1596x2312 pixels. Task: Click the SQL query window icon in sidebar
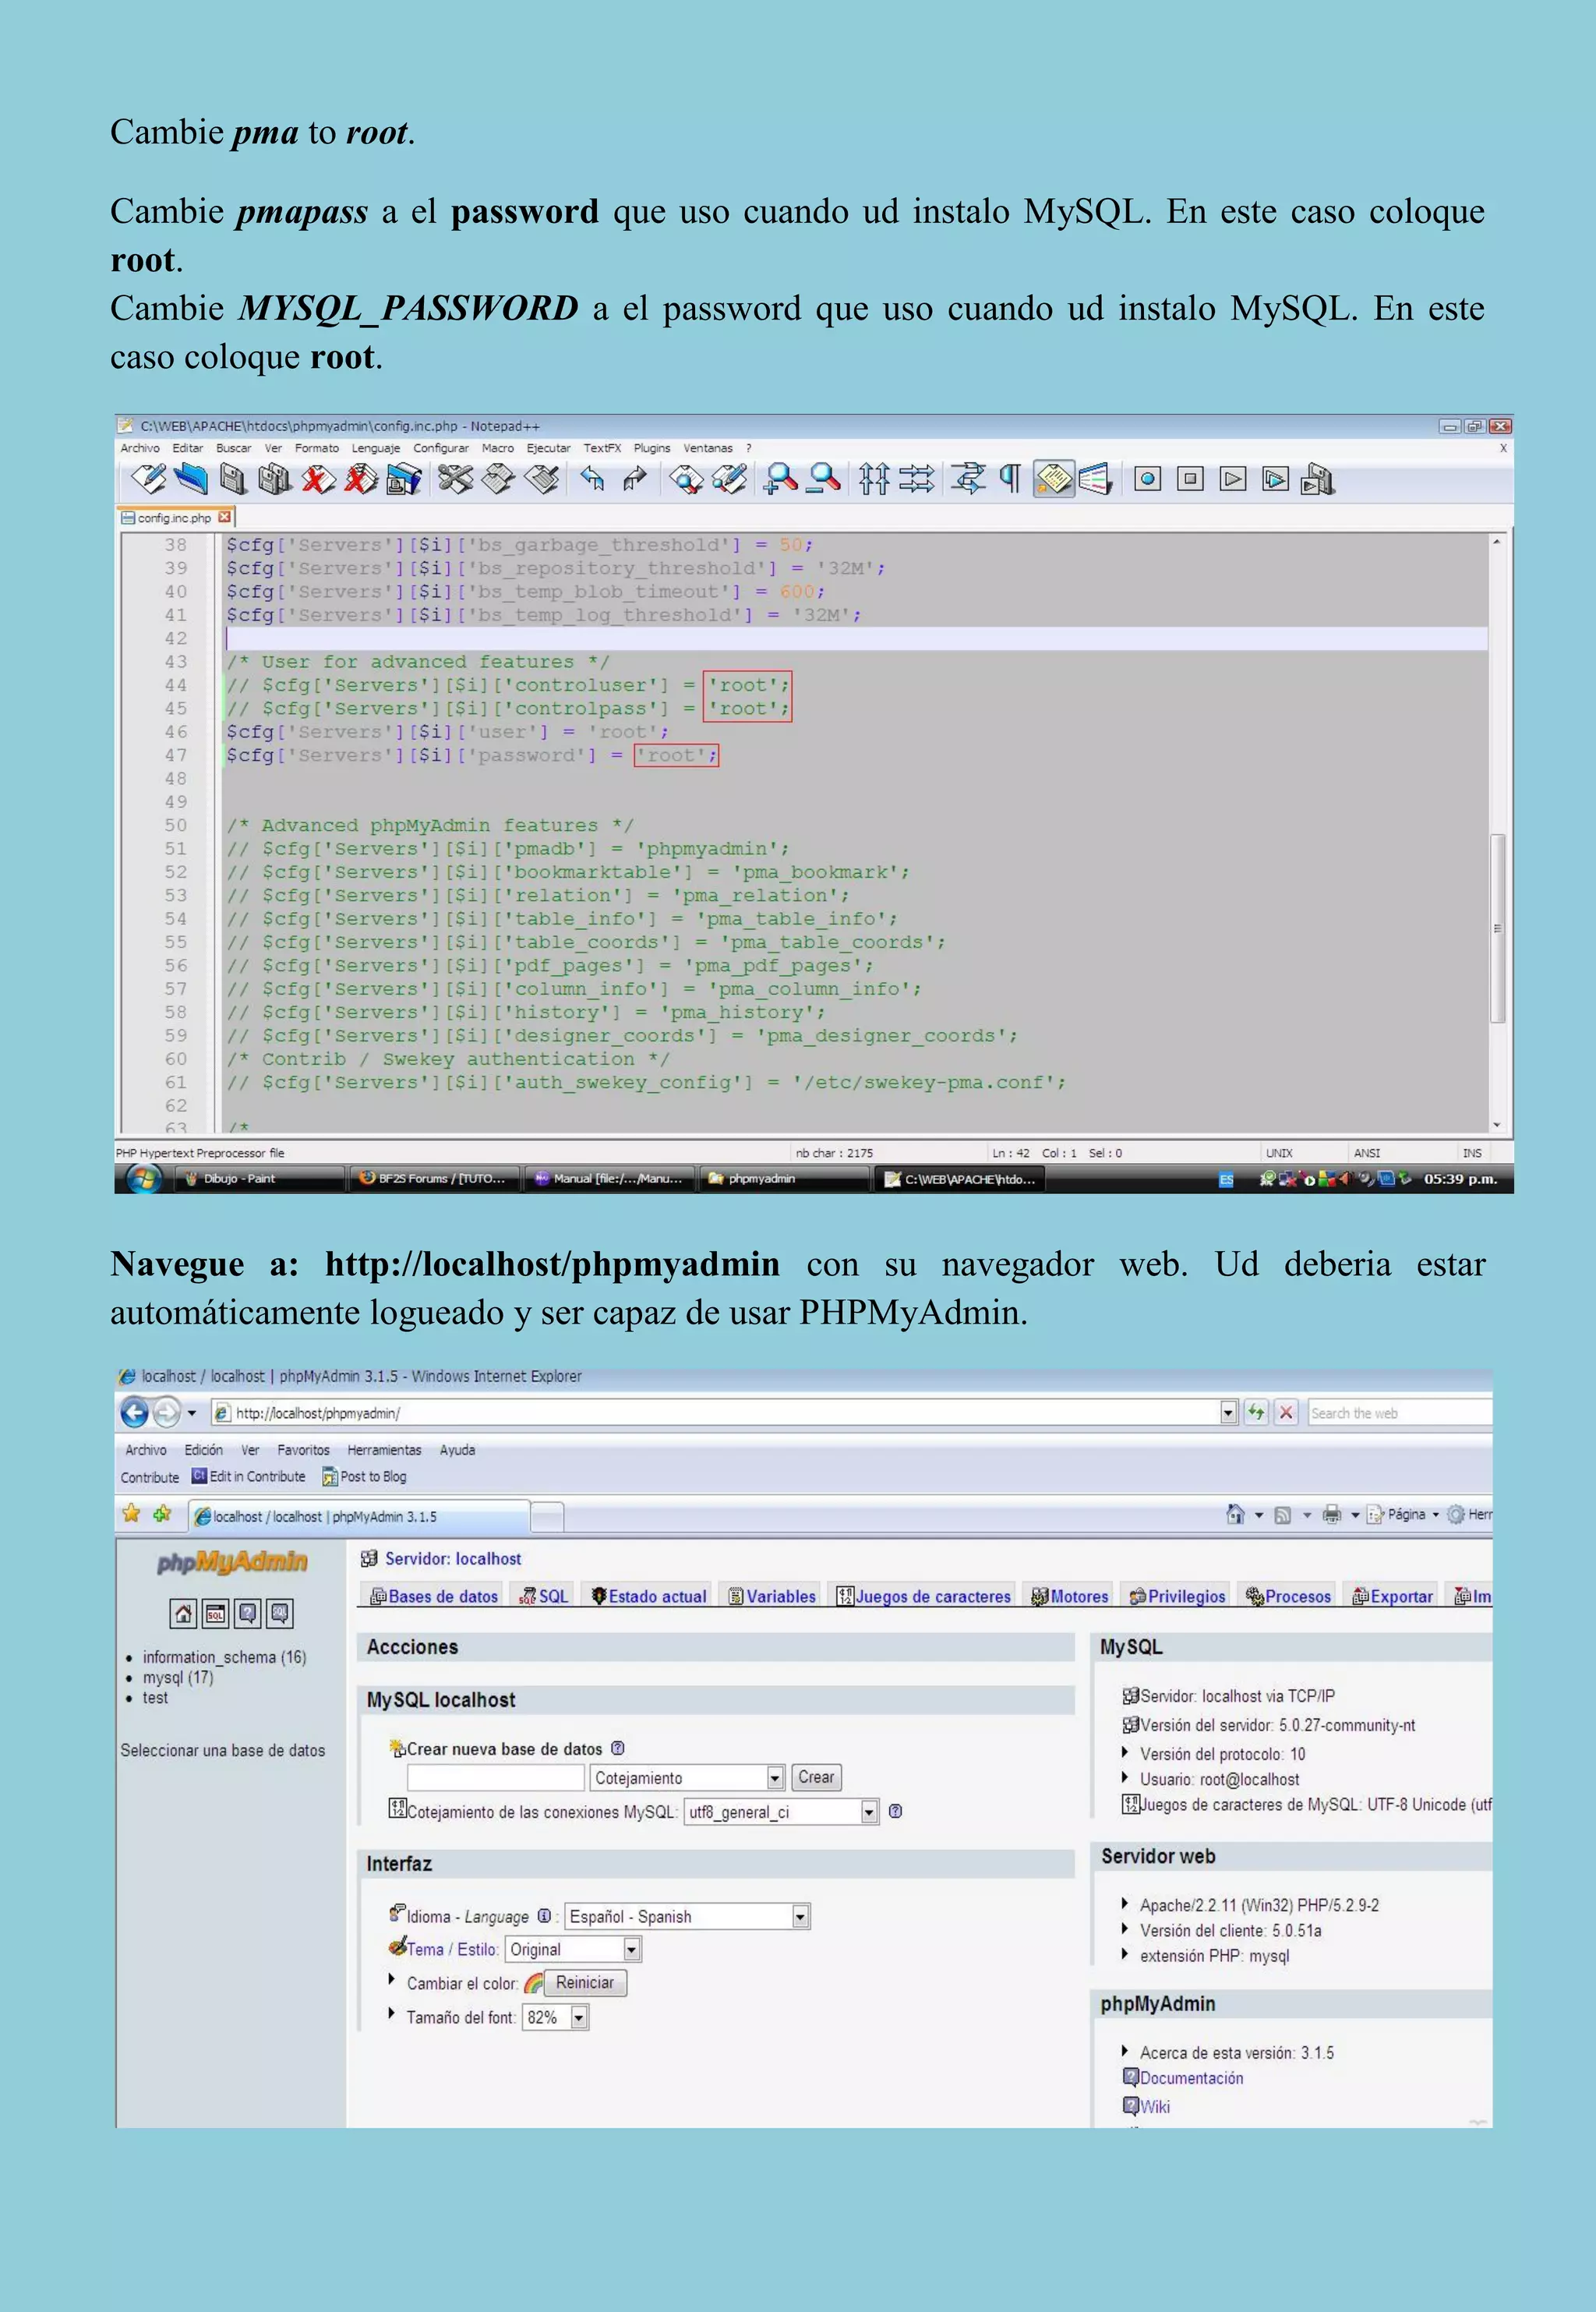tap(215, 1613)
